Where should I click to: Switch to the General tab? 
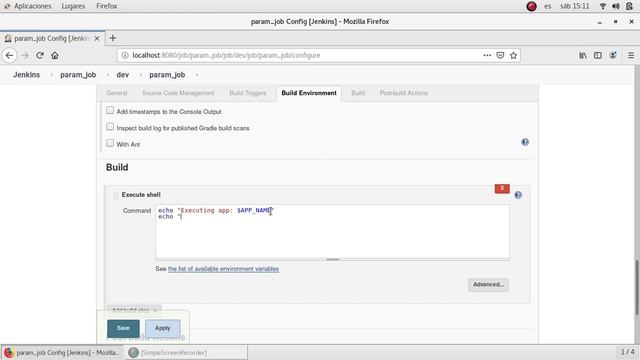pyautogui.click(x=117, y=93)
